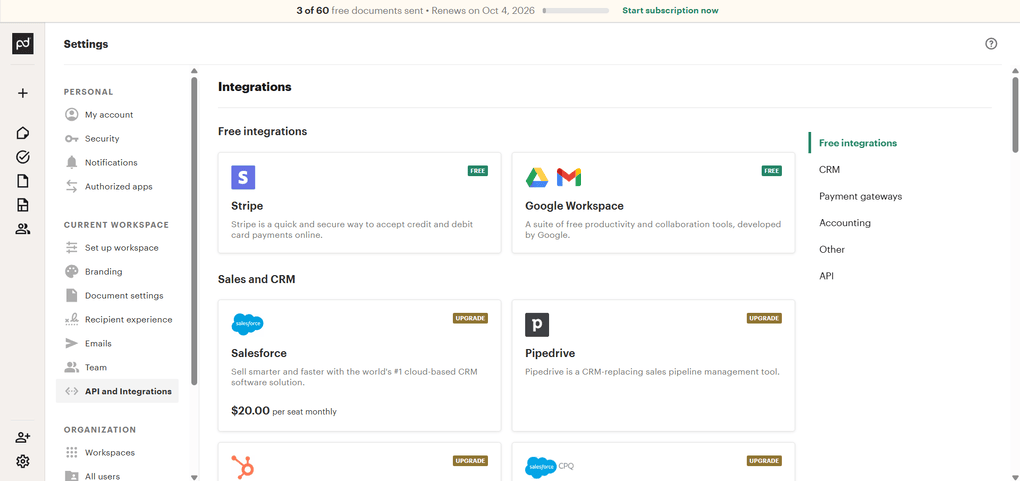Open Emails settings
Viewport: 1020px width, 481px height.
98,344
